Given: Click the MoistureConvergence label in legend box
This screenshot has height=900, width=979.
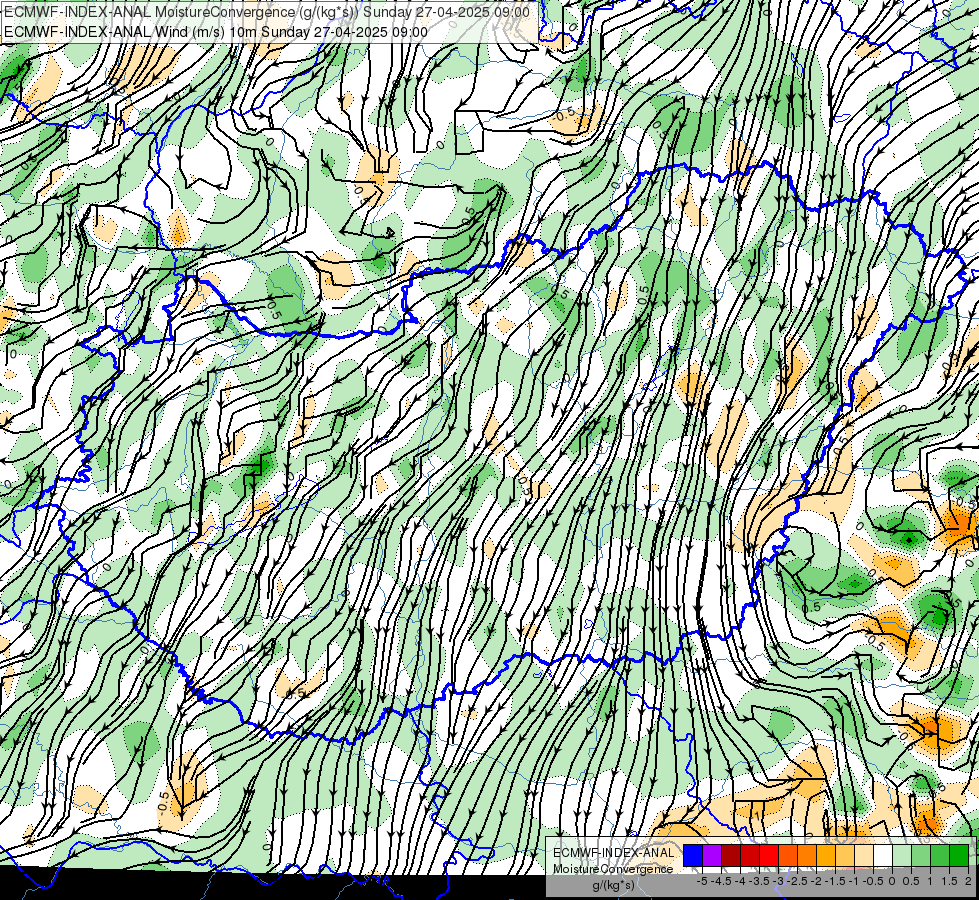Looking at the screenshot, I should [x=613, y=869].
